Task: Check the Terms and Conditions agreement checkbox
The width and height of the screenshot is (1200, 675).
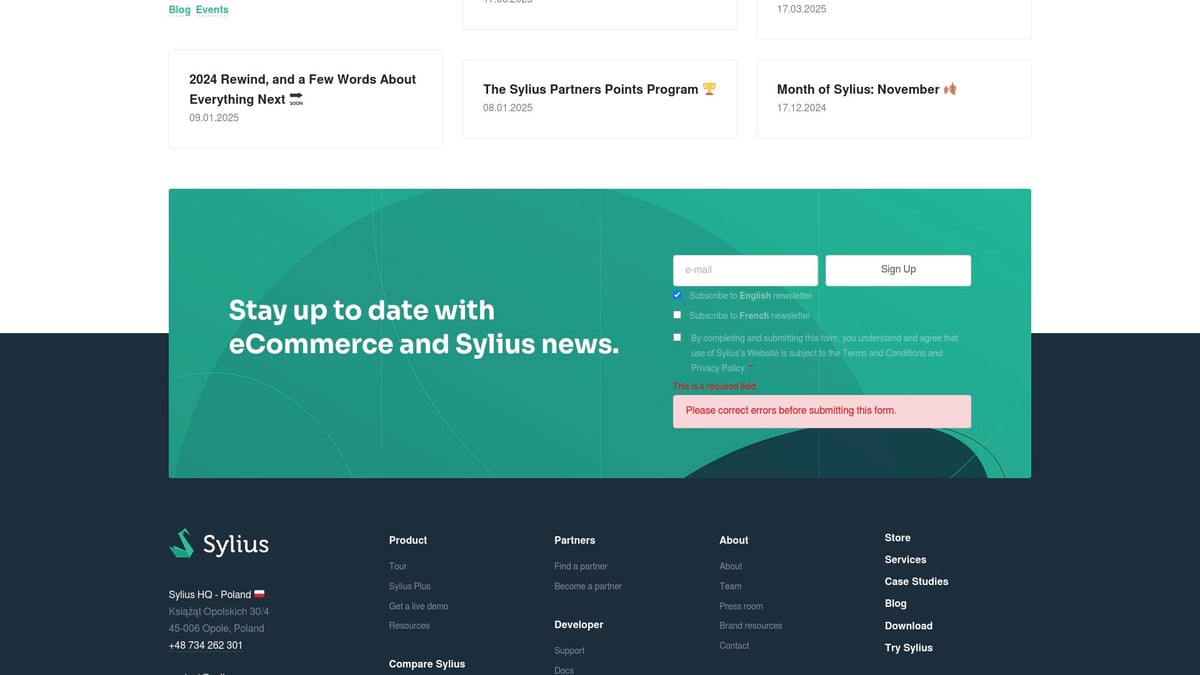Action: 677,338
